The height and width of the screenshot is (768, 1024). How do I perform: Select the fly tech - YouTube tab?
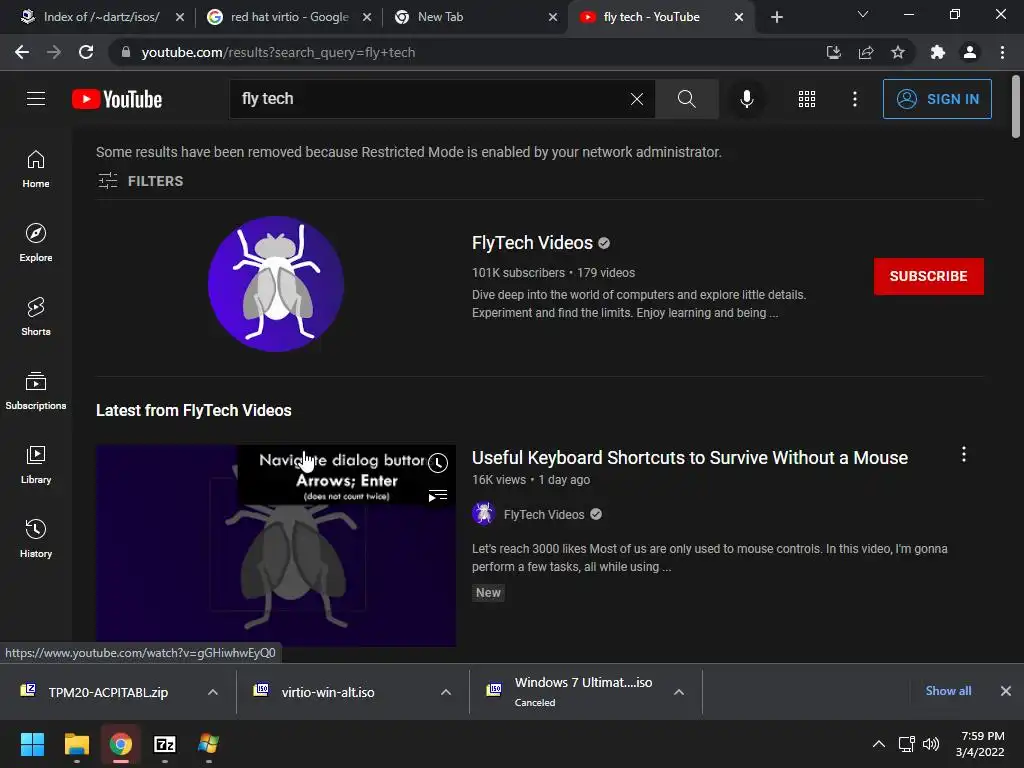(660, 17)
